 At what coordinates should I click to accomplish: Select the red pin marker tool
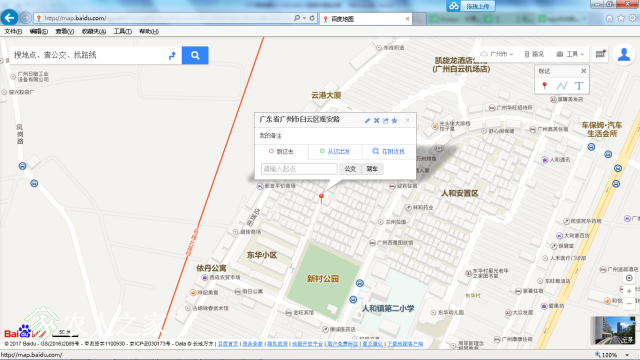click(544, 86)
